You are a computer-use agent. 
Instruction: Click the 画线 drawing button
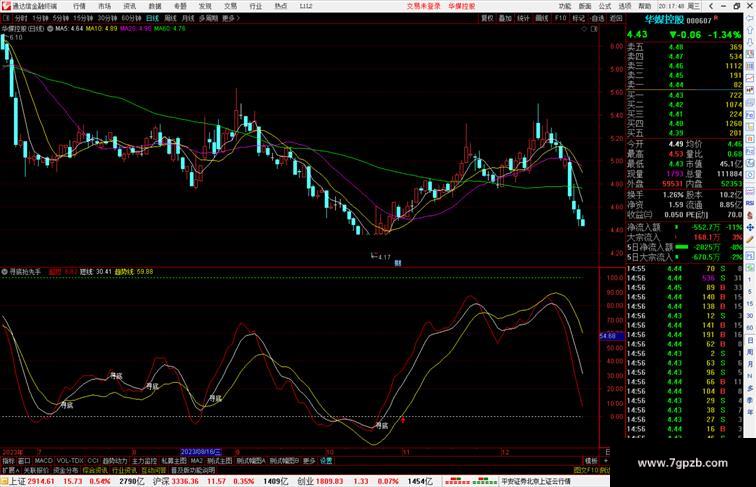[542, 18]
